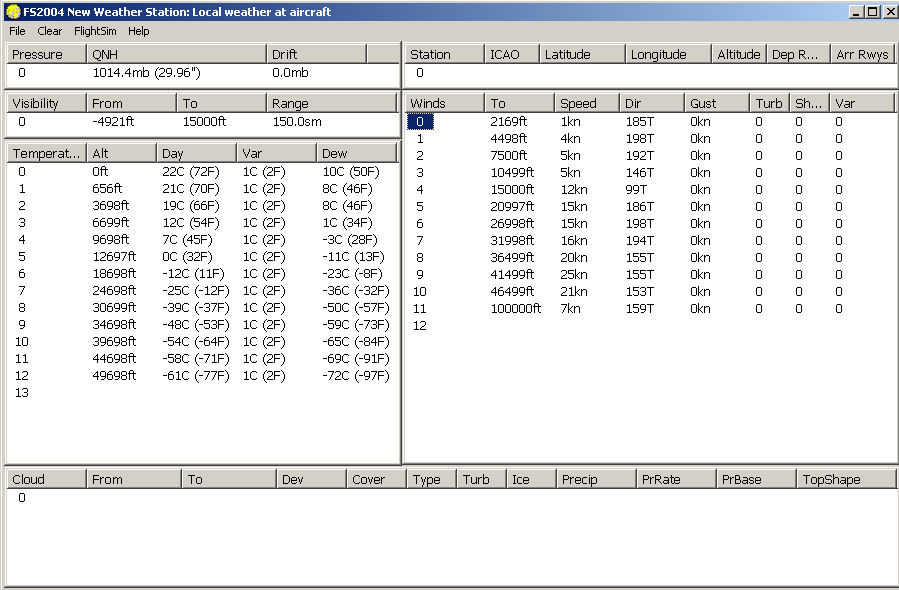Select row 0 in the Cloud list
Image resolution: width=899 pixels, height=590 pixels.
click(x=22, y=498)
